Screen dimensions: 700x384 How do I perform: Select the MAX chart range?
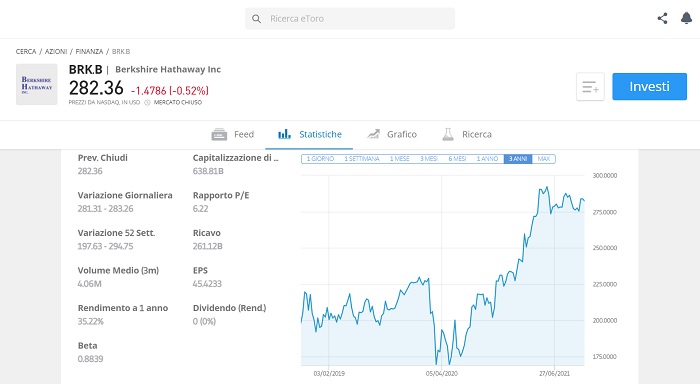544,159
